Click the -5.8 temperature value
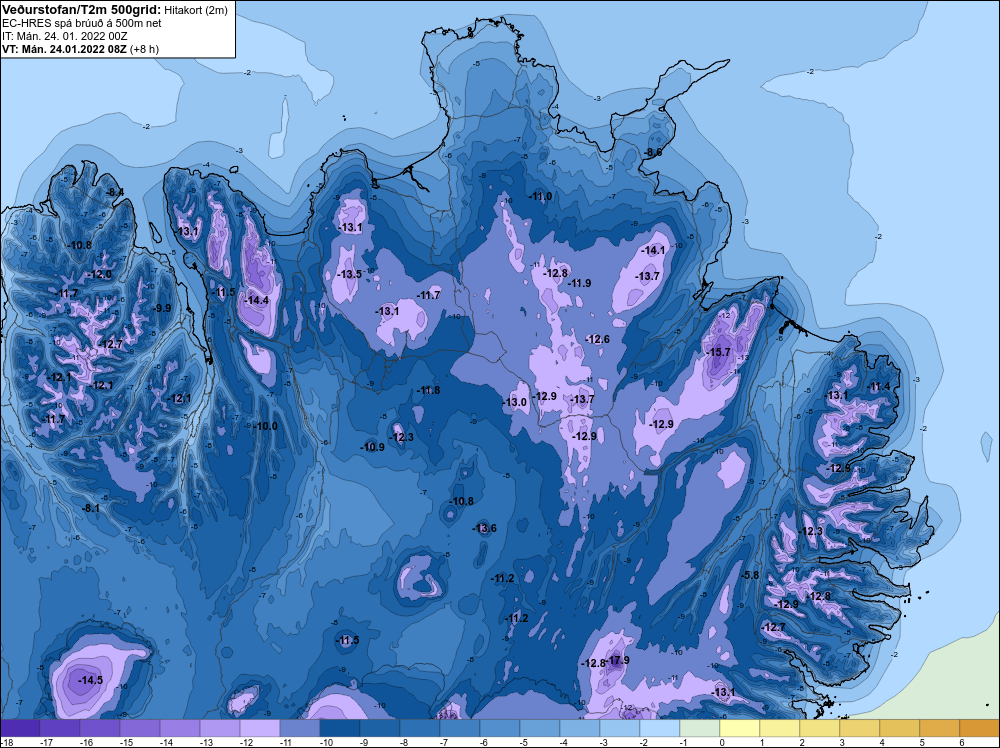This screenshot has height=748, width=1000. [x=751, y=575]
